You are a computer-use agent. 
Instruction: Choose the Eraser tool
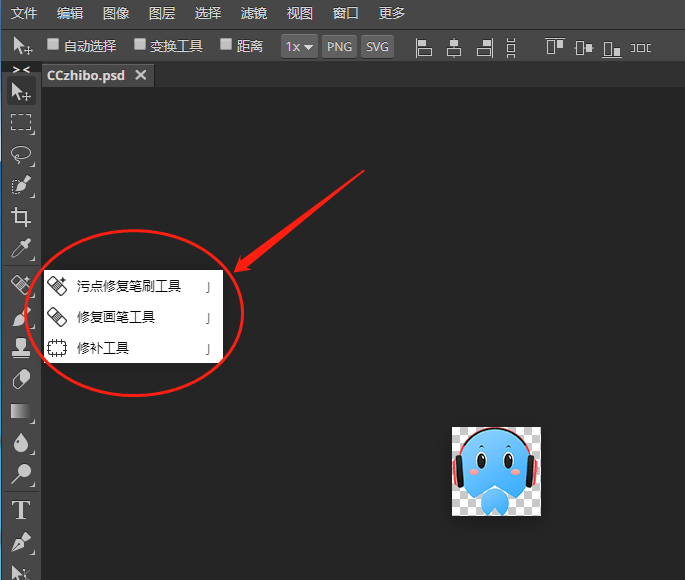click(x=21, y=379)
